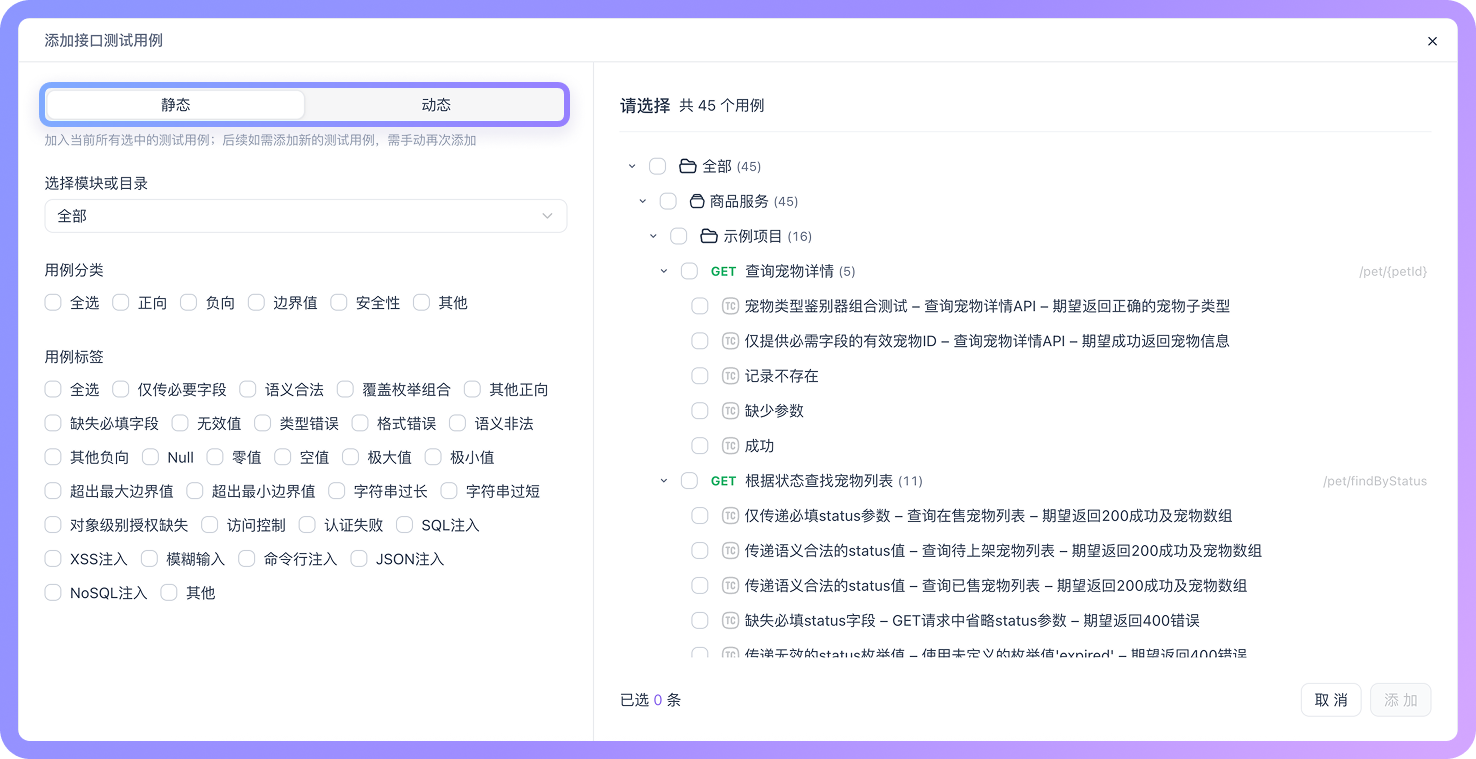
Task: Check the SQL注入 tag checkbox
Action: (x=404, y=524)
